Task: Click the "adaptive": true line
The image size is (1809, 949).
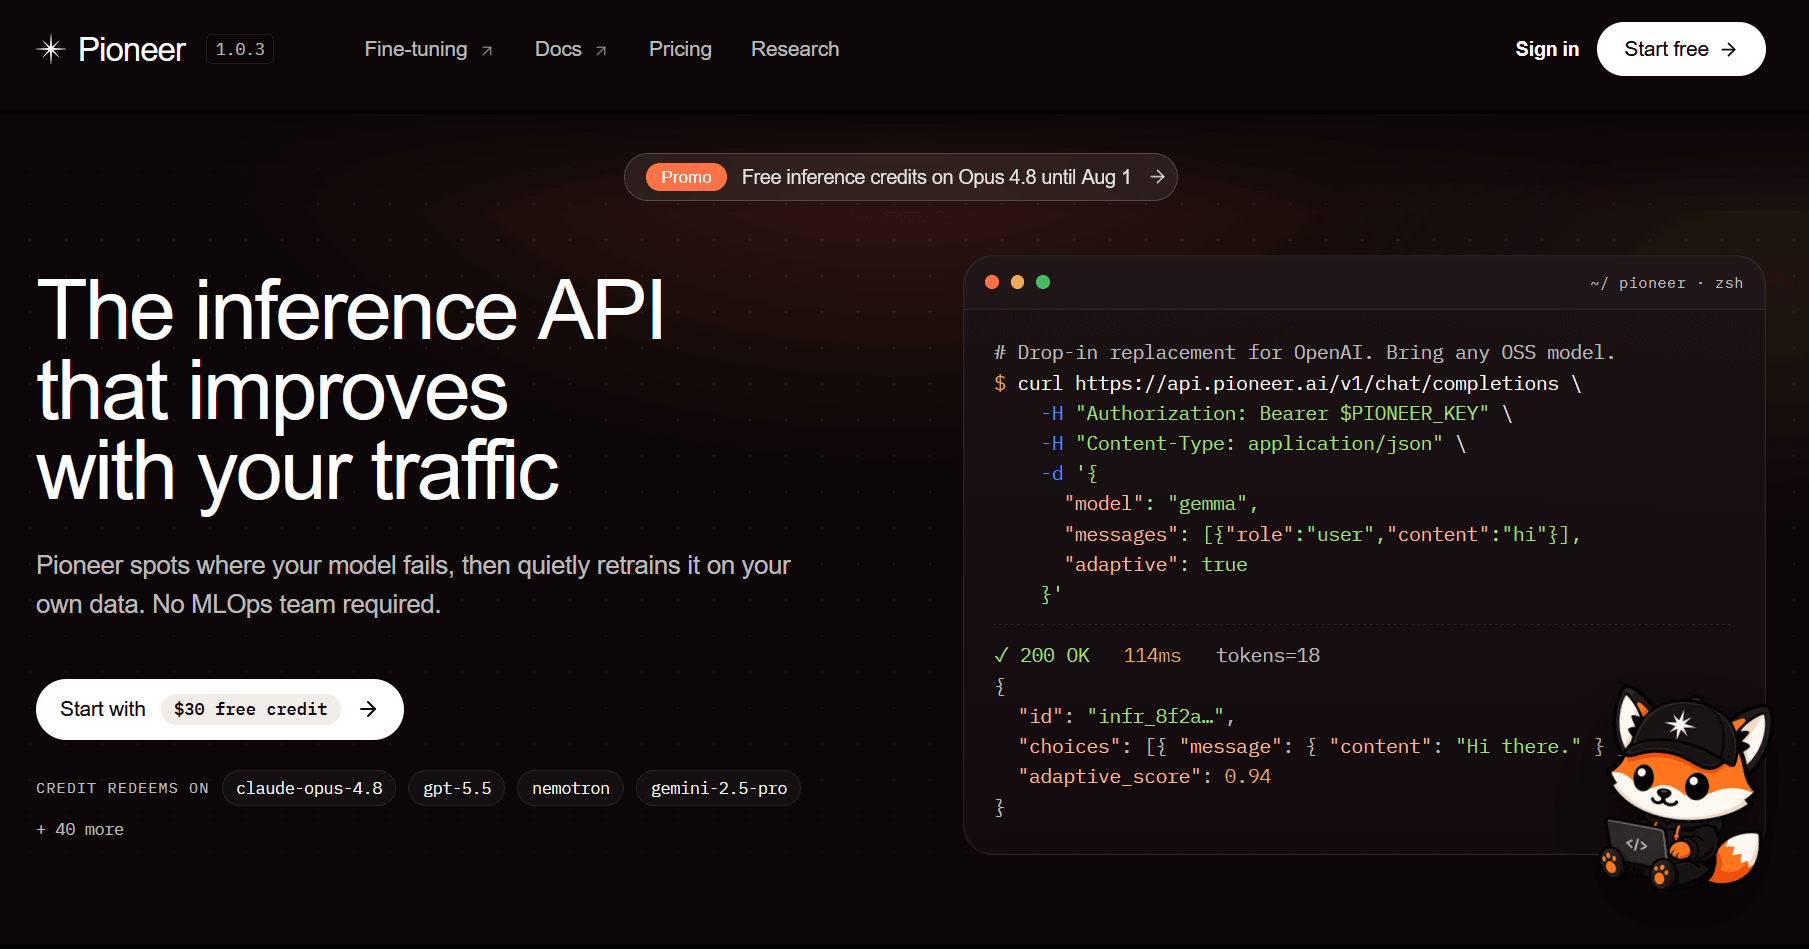Action: pyautogui.click(x=1156, y=564)
